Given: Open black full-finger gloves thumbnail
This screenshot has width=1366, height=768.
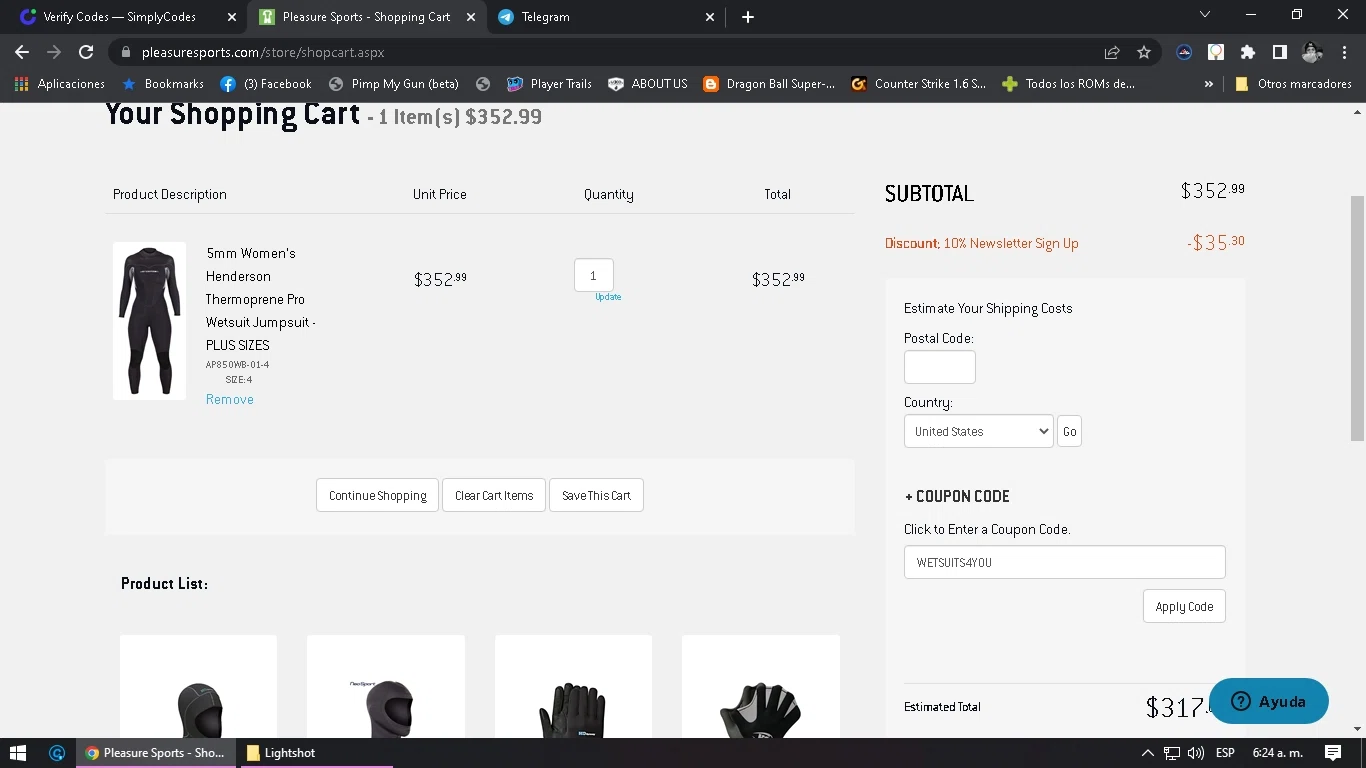Looking at the screenshot, I should pyautogui.click(x=573, y=687).
